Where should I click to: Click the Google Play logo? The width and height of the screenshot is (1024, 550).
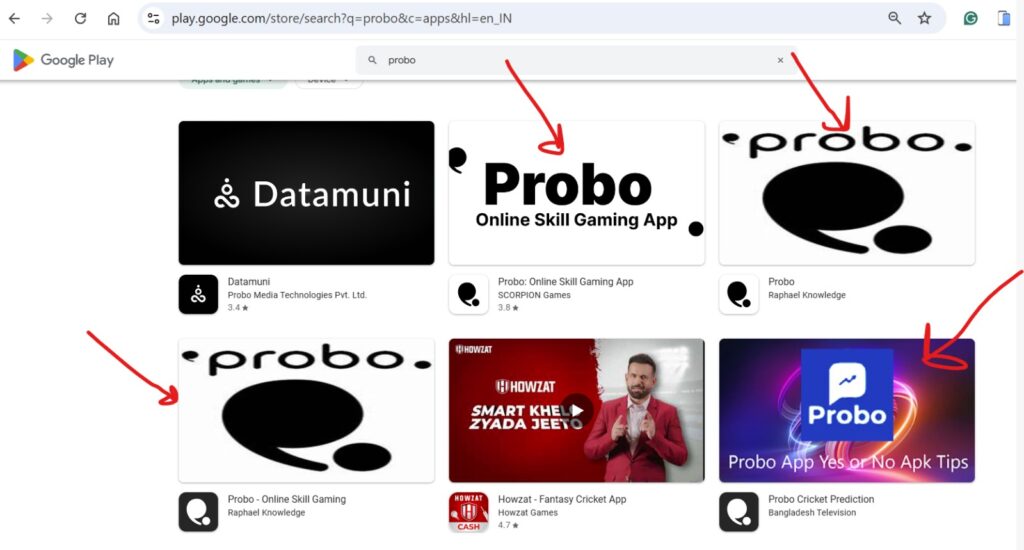63,60
